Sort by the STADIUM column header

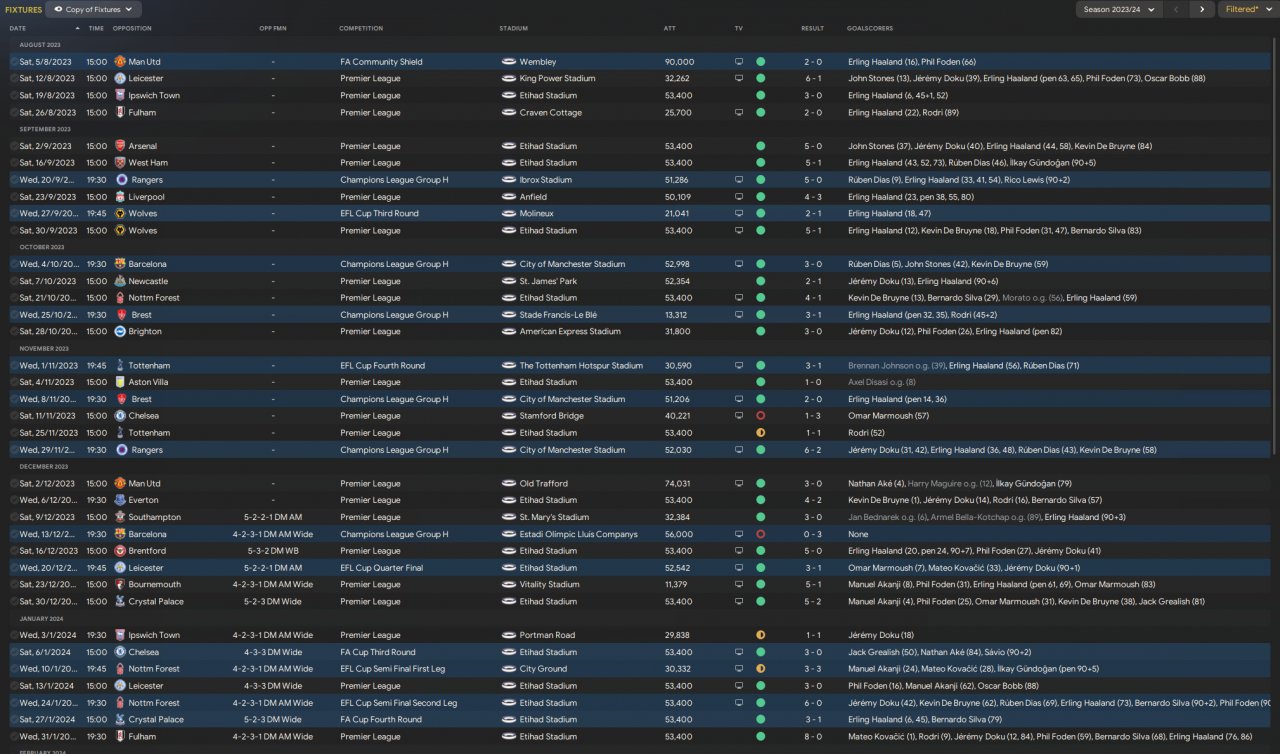pos(514,28)
